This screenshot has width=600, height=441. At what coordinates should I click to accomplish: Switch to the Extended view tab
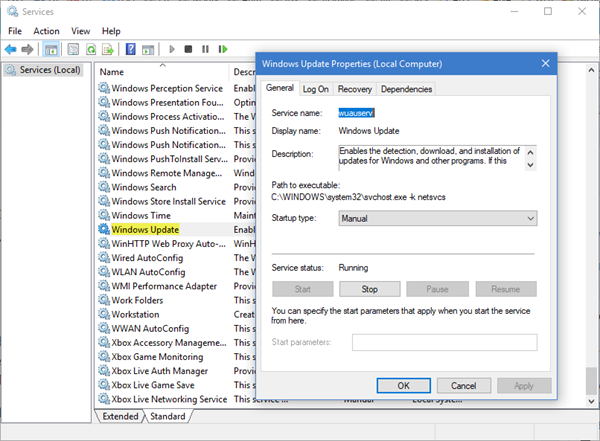[120, 416]
